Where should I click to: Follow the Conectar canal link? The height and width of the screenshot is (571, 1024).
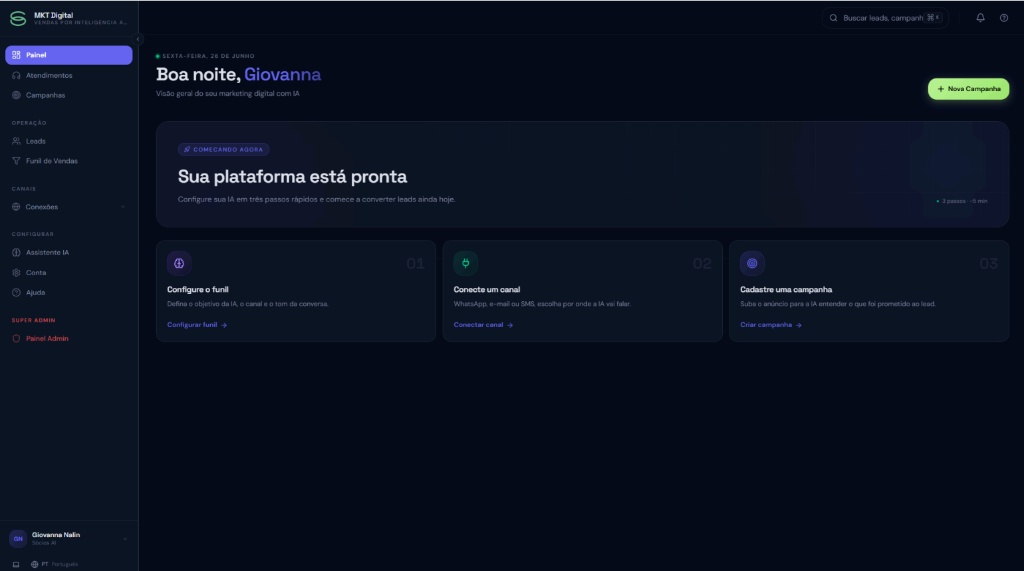click(x=483, y=325)
